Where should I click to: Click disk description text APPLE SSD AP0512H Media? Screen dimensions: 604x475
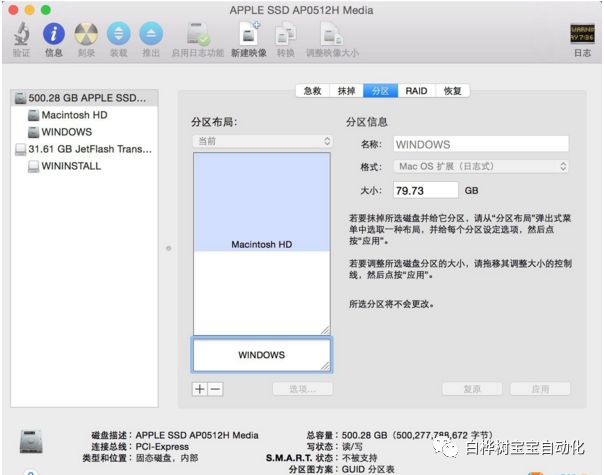click(x=197, y=435)
